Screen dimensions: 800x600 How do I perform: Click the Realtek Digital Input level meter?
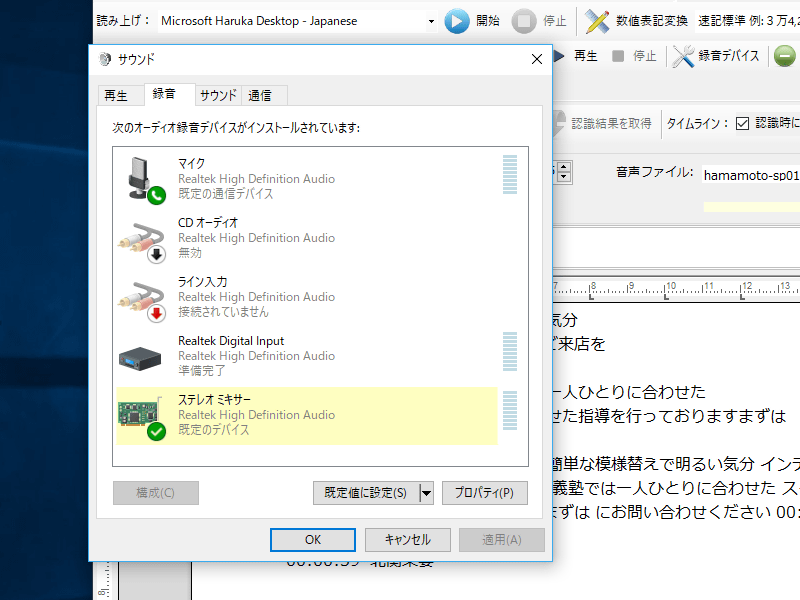[x=510, y=352]
